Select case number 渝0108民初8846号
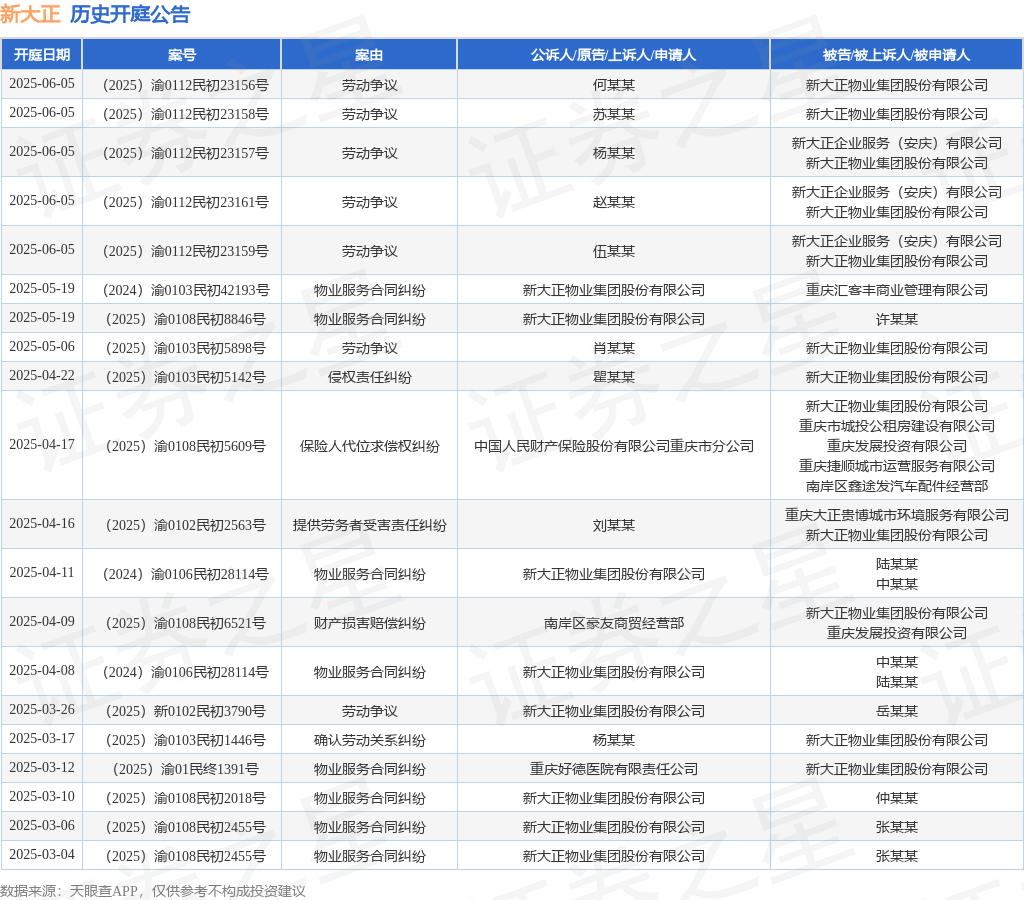 click(x=185, y=319)
